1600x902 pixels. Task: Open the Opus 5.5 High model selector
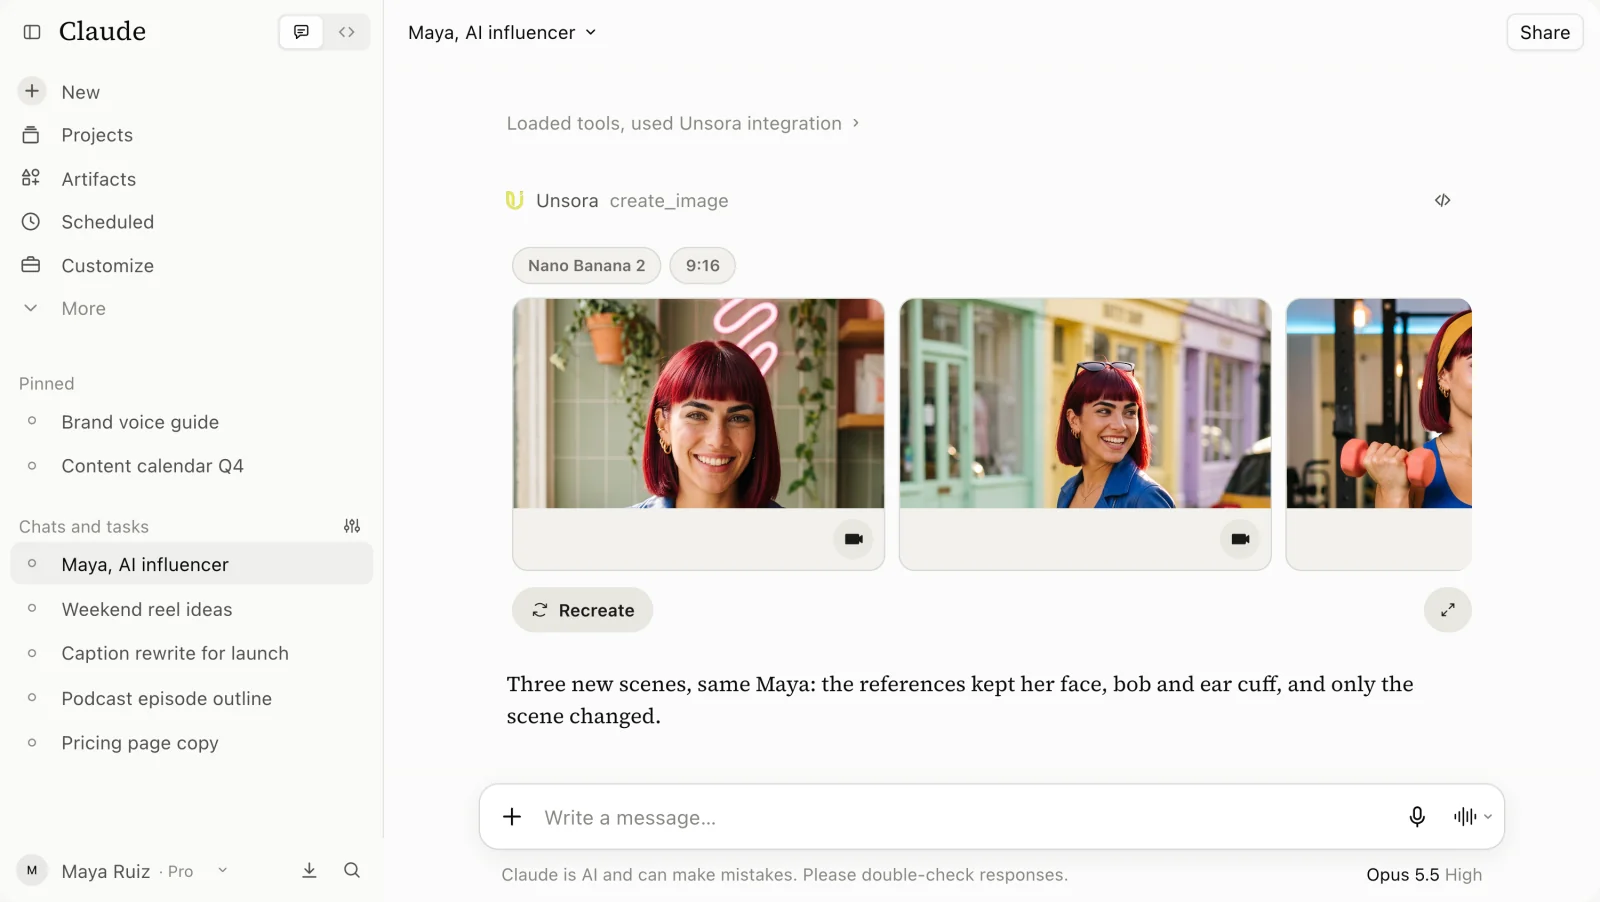pos(1424,875)
